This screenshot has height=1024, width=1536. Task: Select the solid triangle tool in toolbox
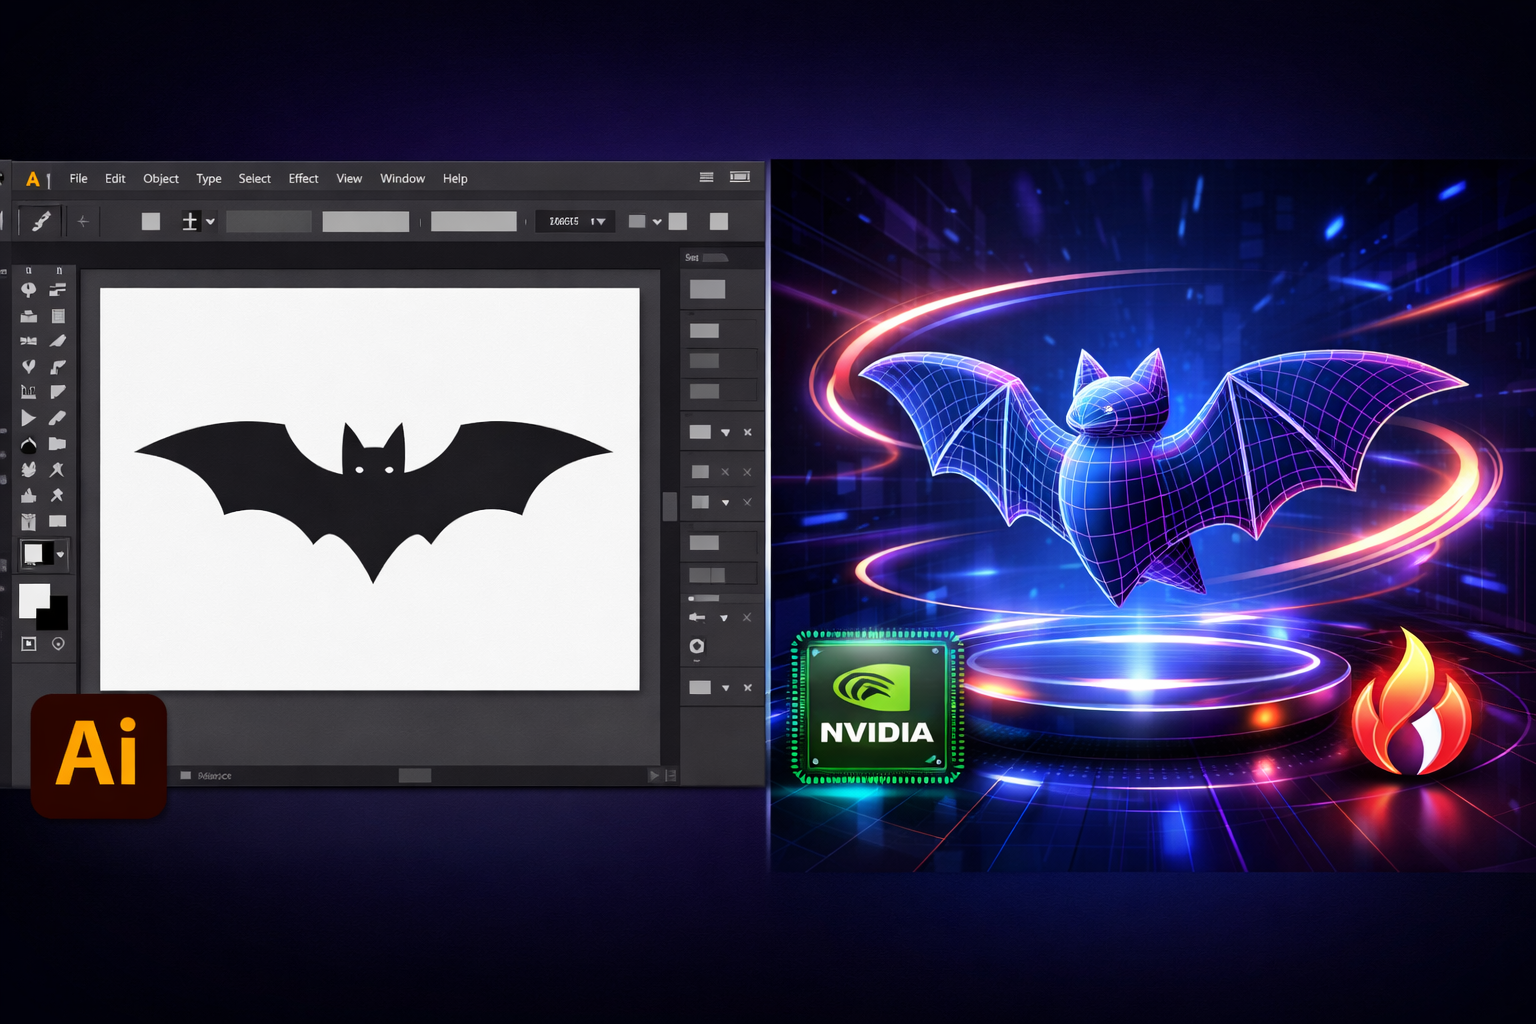28,418
